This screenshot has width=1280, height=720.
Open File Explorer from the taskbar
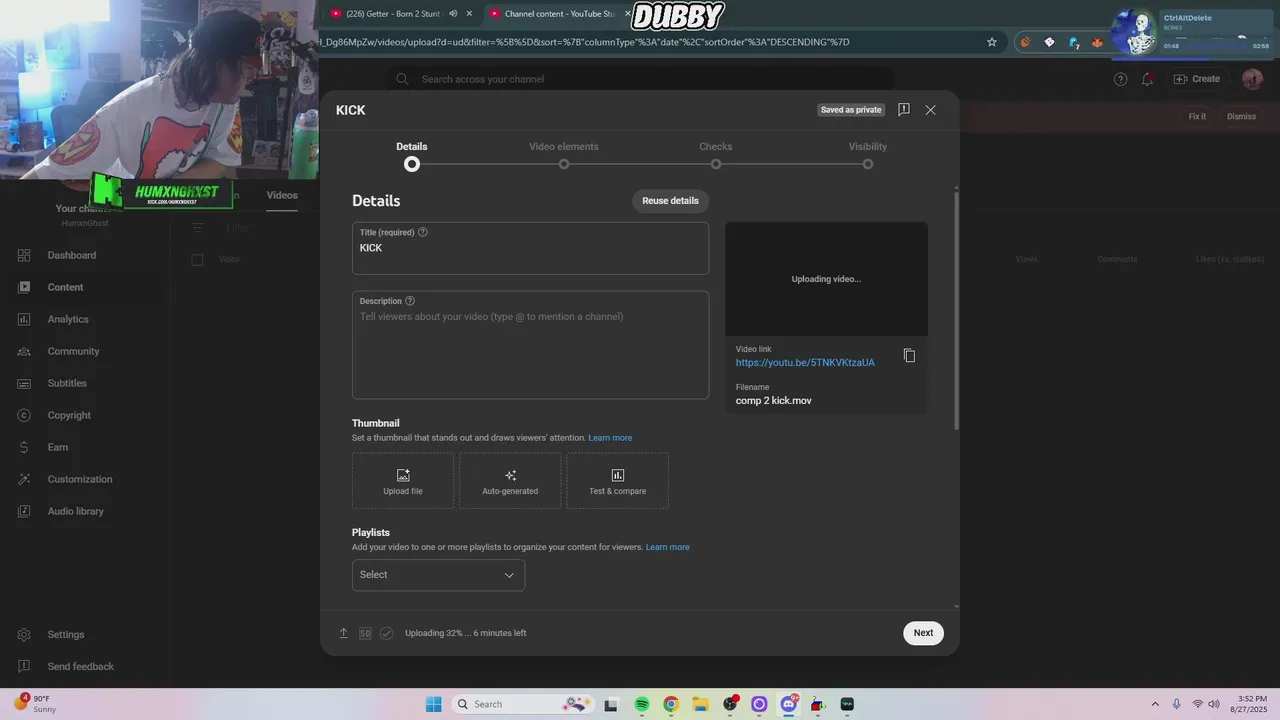pos(701,704)
